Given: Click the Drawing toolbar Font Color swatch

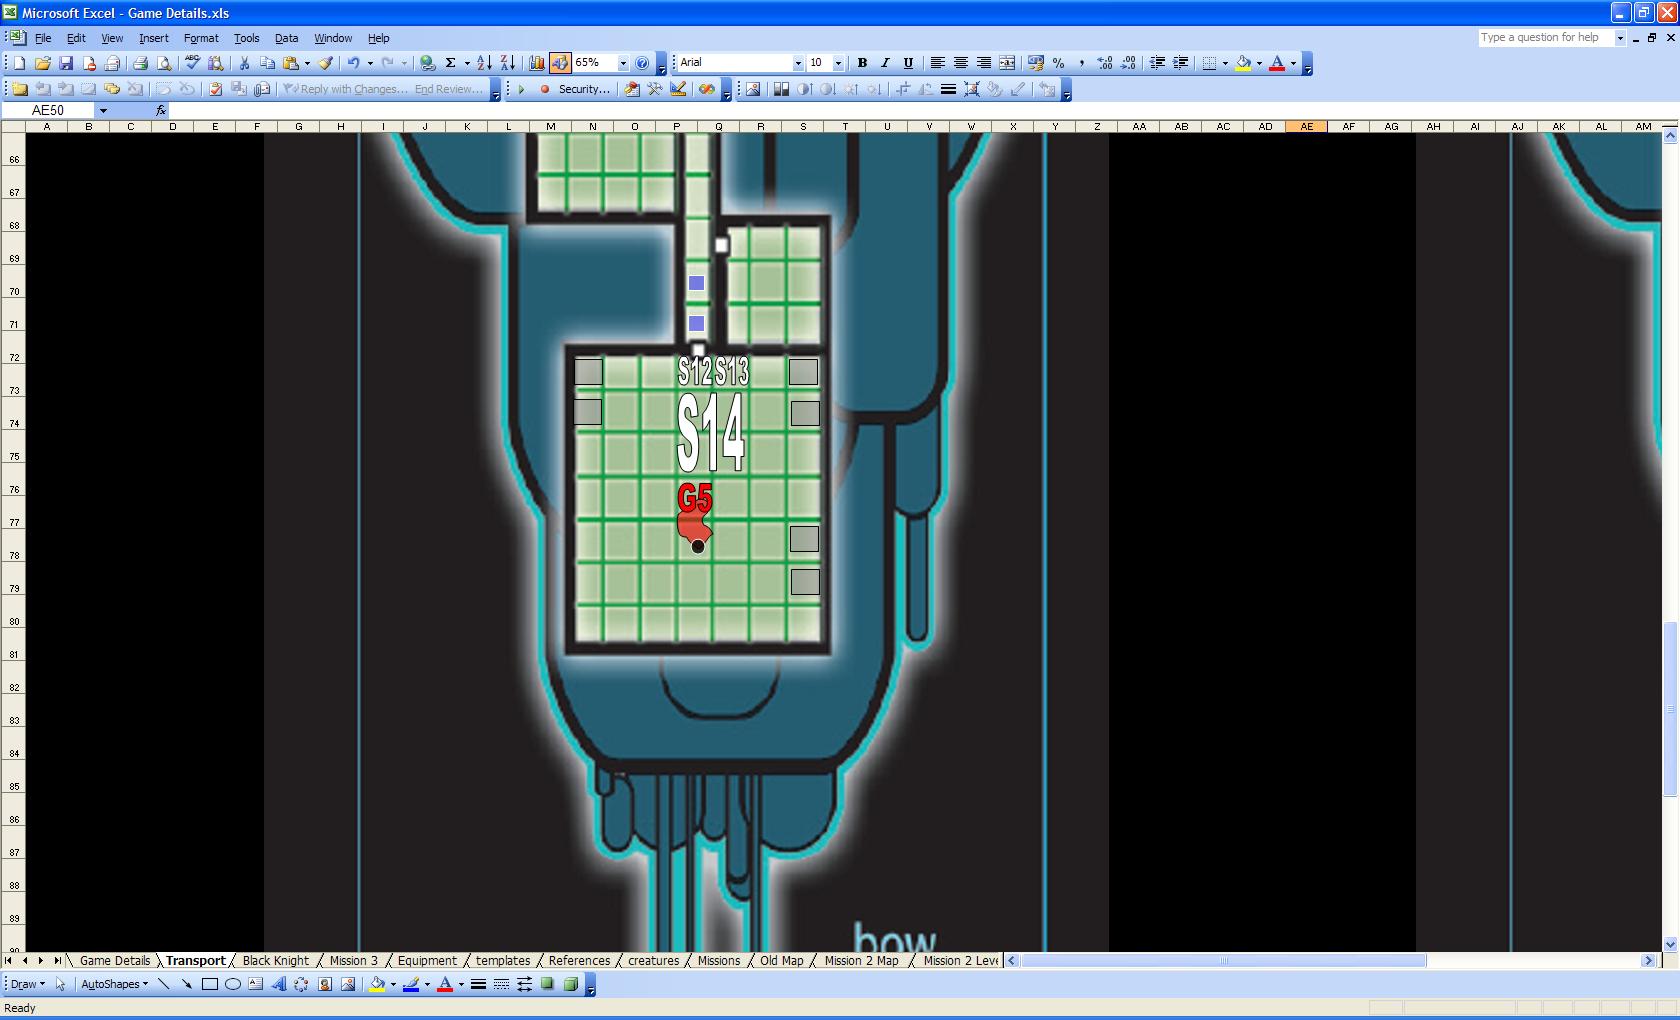Looking at the screenshot, I should pyautogui.click(x=445, y=984).
